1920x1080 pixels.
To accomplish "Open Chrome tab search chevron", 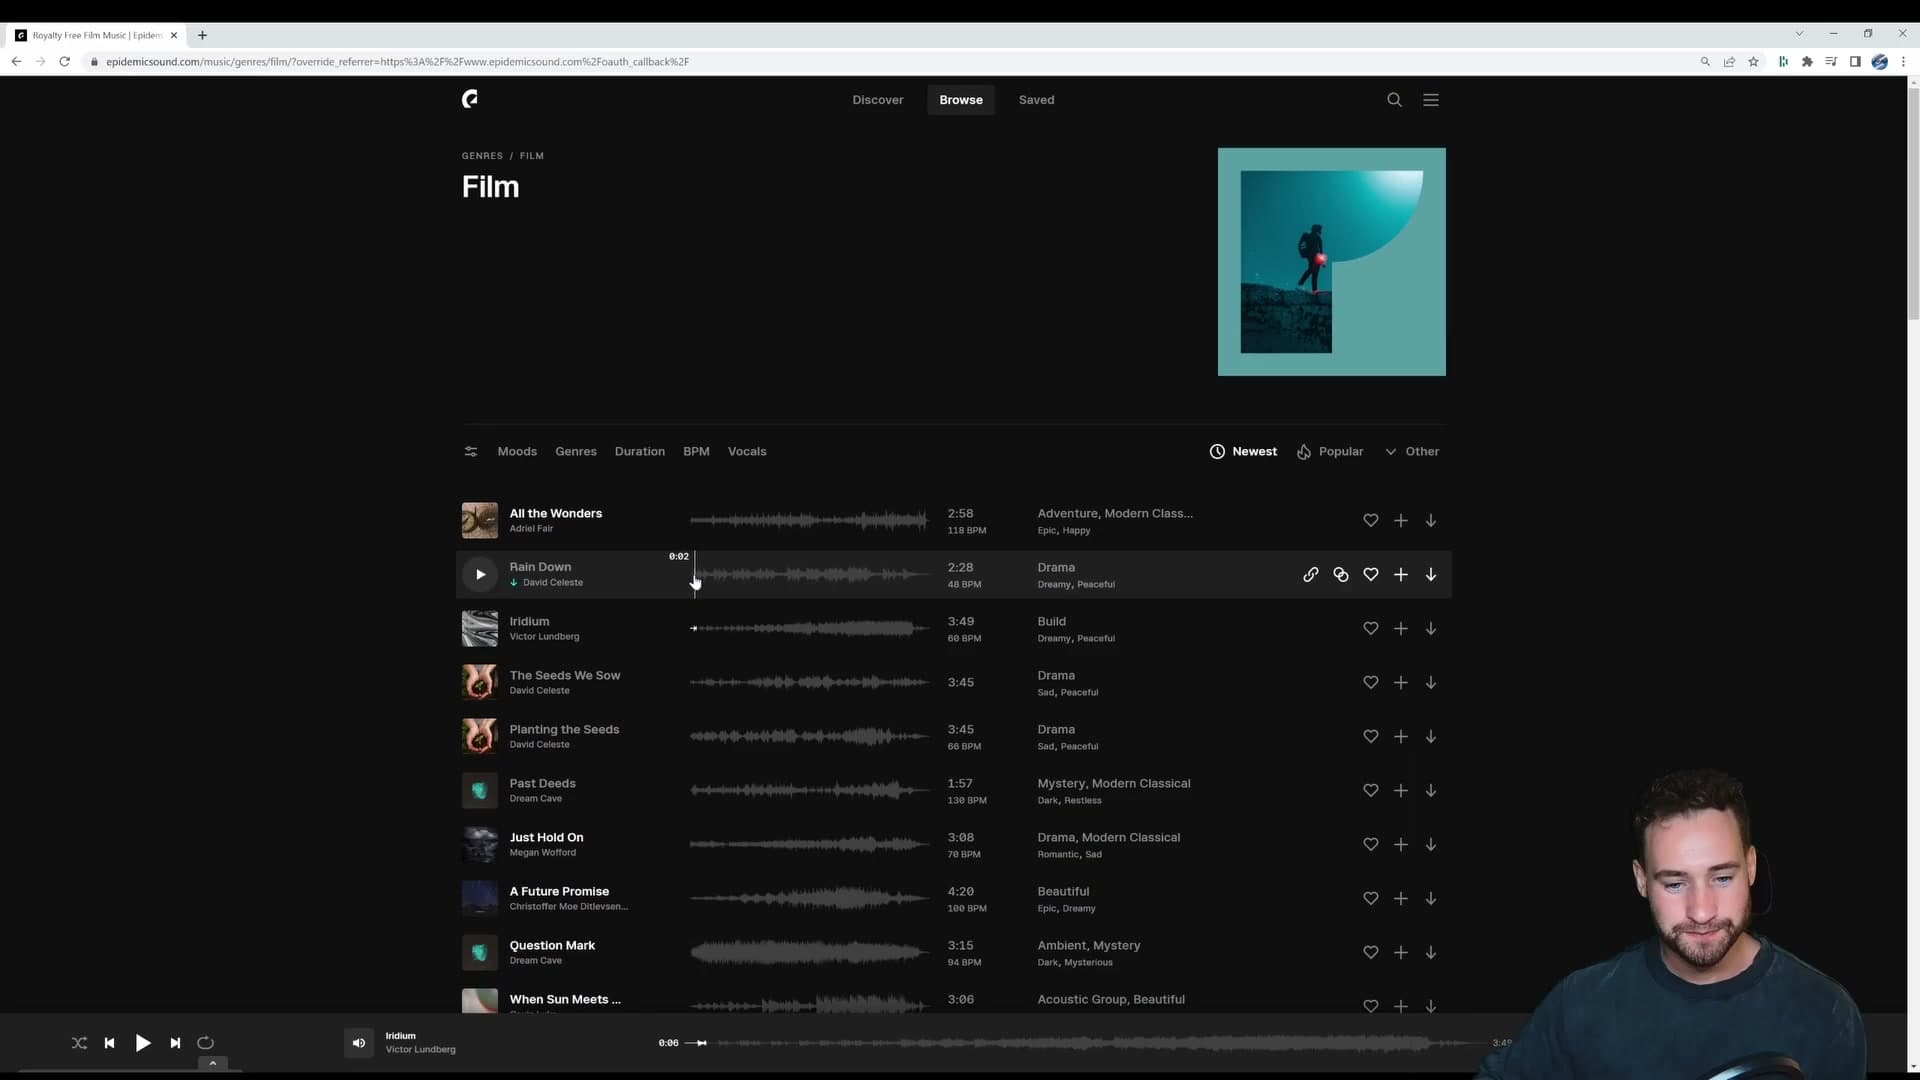I will (x=1799, y=34).
